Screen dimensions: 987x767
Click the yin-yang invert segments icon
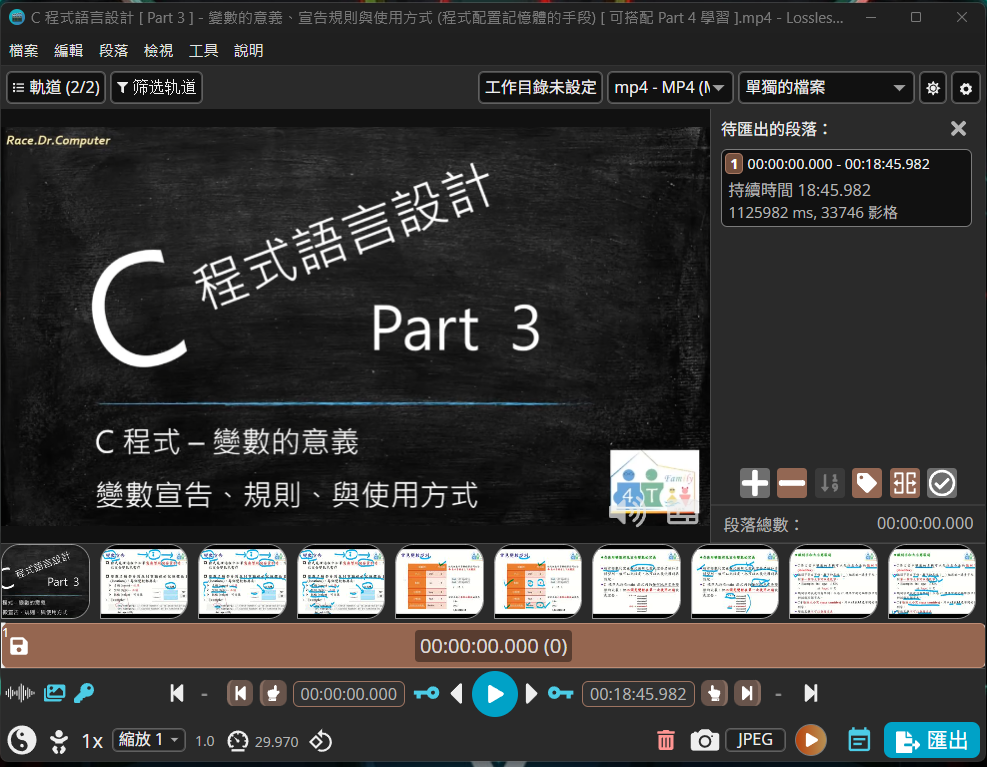pos(22,740)
